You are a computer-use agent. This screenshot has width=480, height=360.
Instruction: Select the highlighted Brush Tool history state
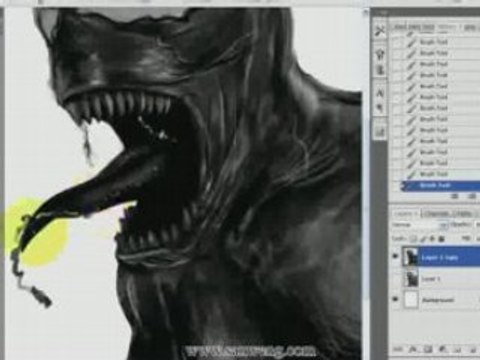(440, 185)
